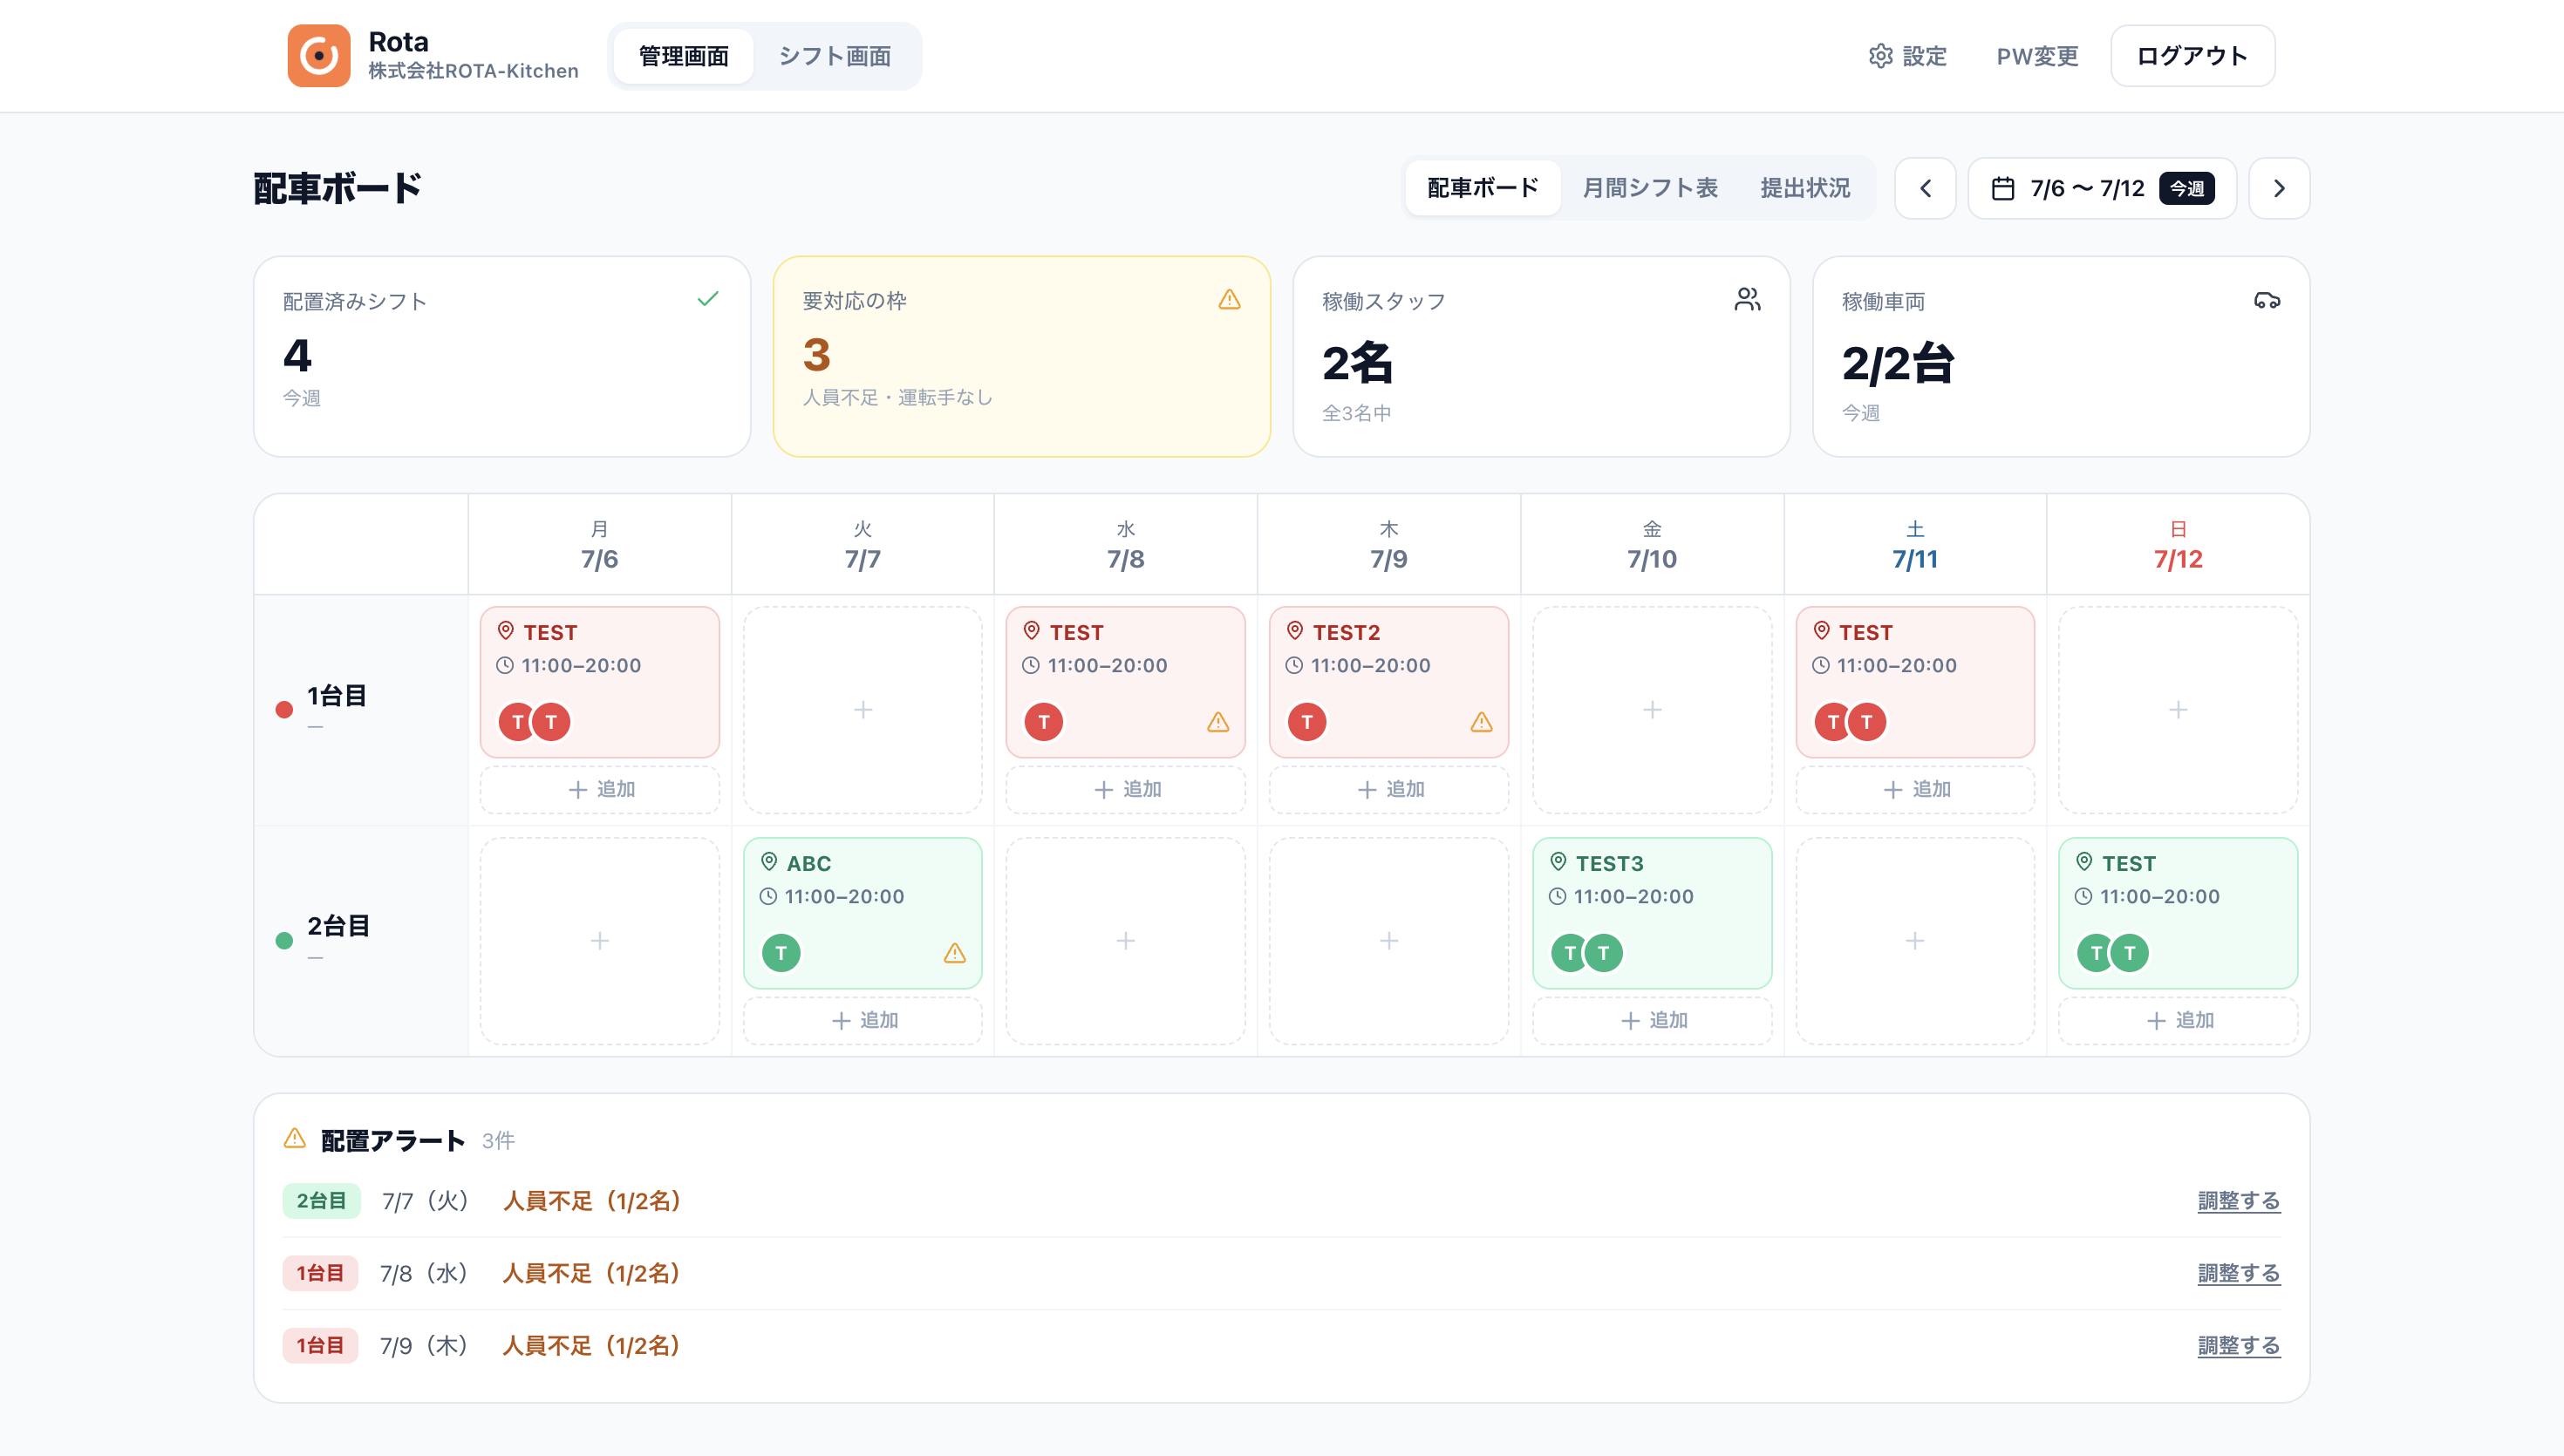Click the ログアウト button

2192,56
